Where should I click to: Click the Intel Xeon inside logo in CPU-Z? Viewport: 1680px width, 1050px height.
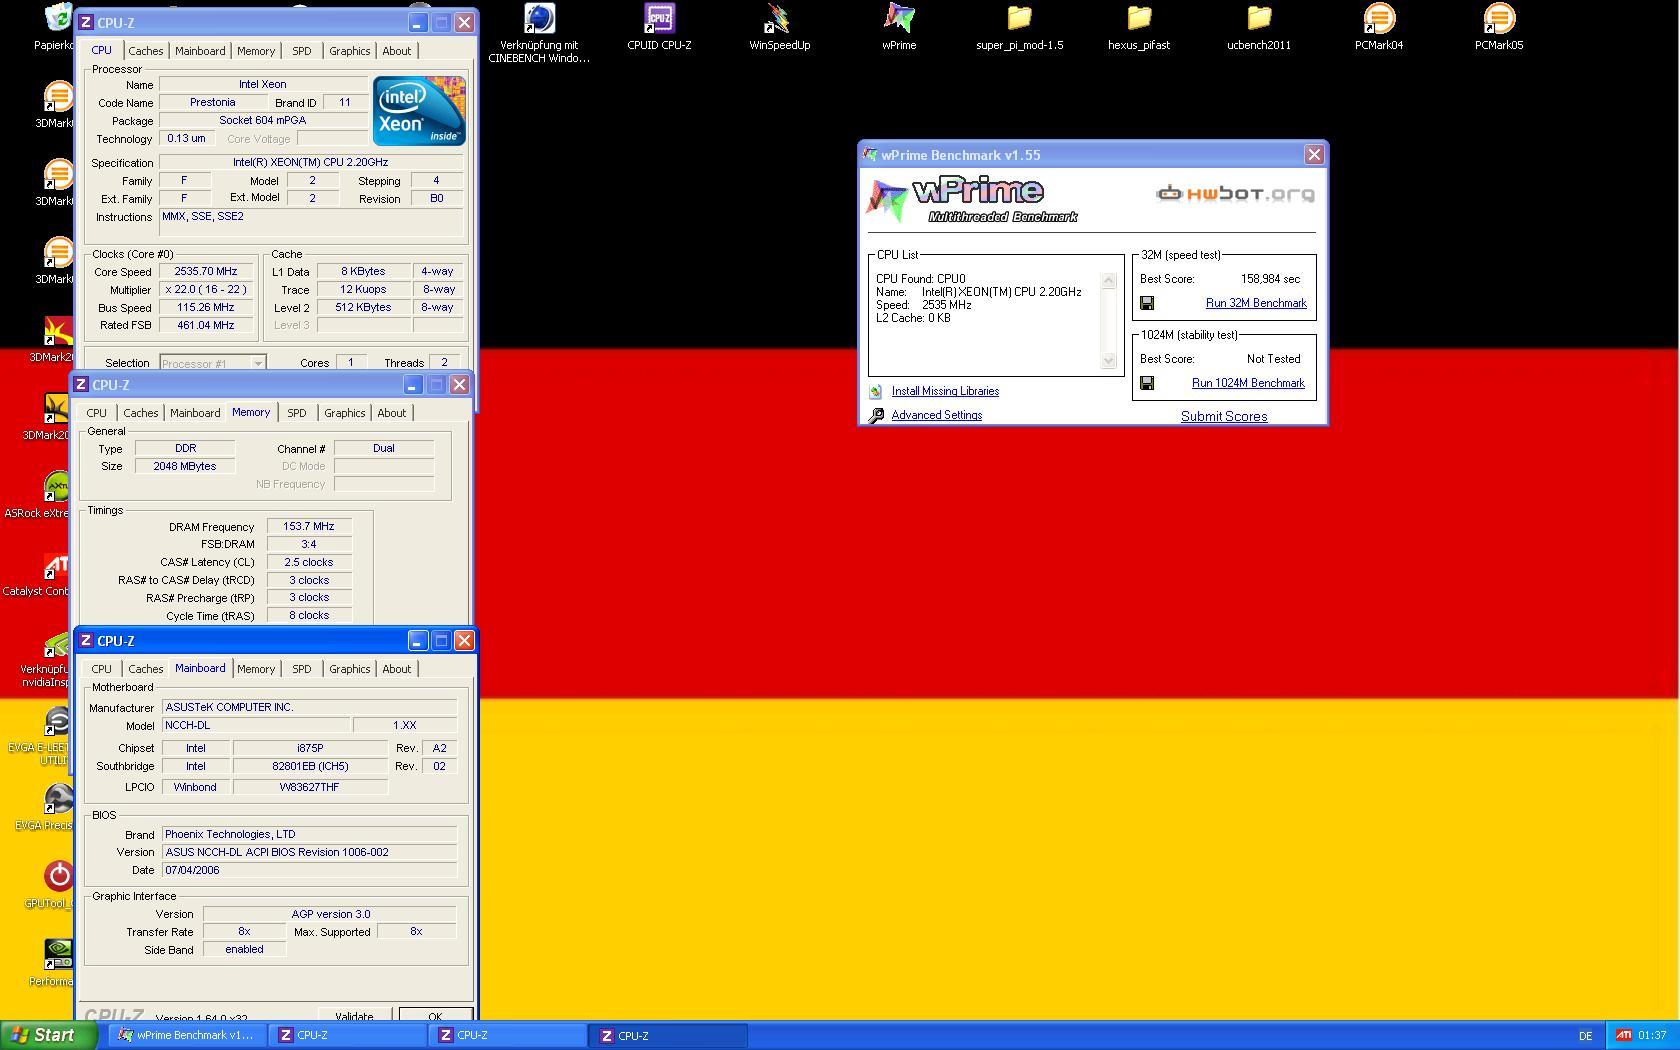[x=419, y=110]
